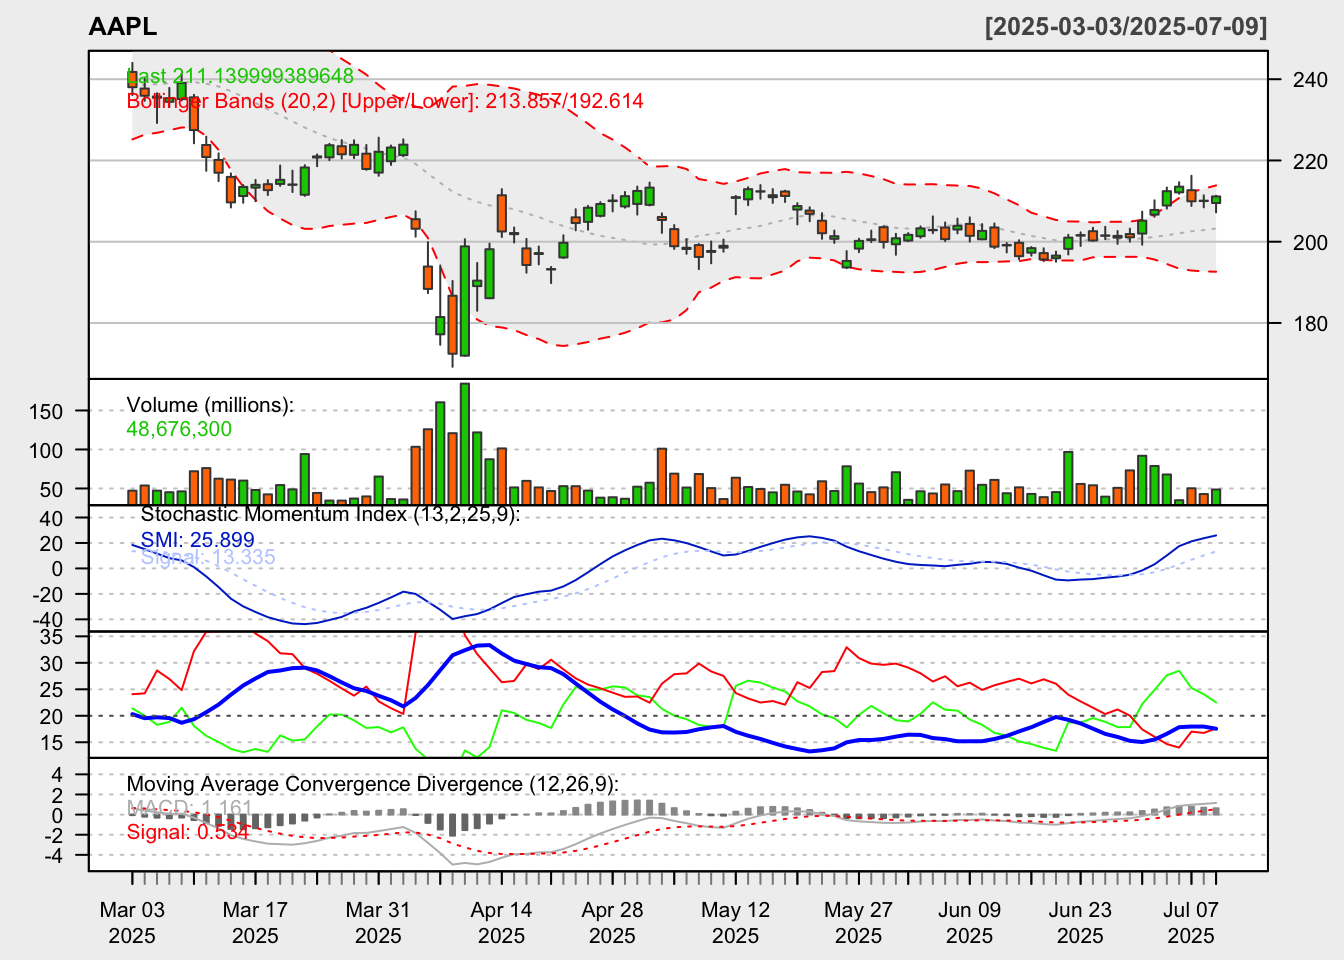The width and height of the screenshot is (1344, 960).
Task: Click the 240 price axis label
Action: (x=1310, y=80)
